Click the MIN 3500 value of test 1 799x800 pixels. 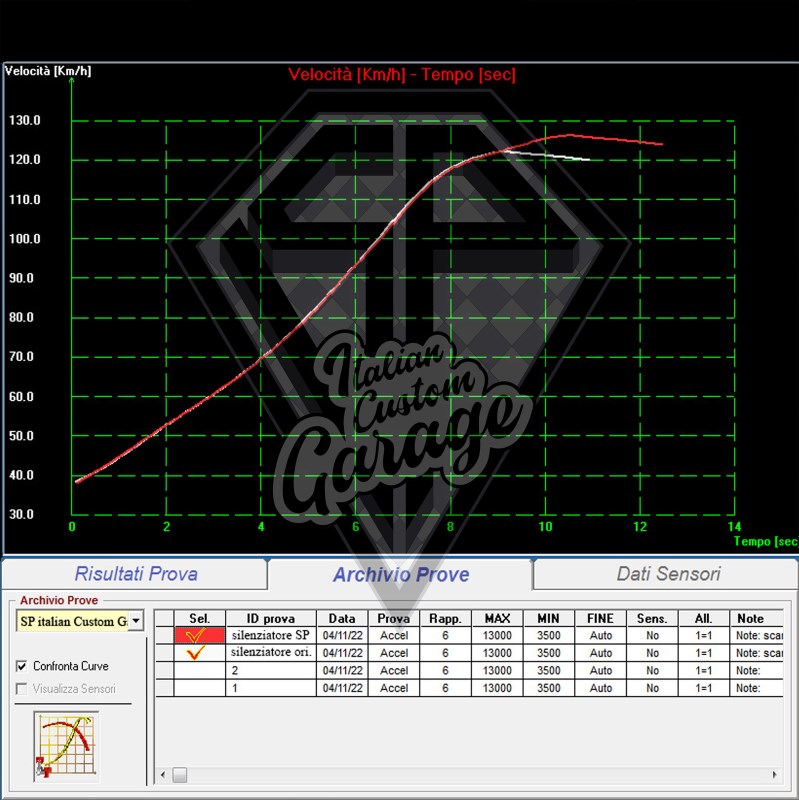pyautogui.click(x=549, y=688)
